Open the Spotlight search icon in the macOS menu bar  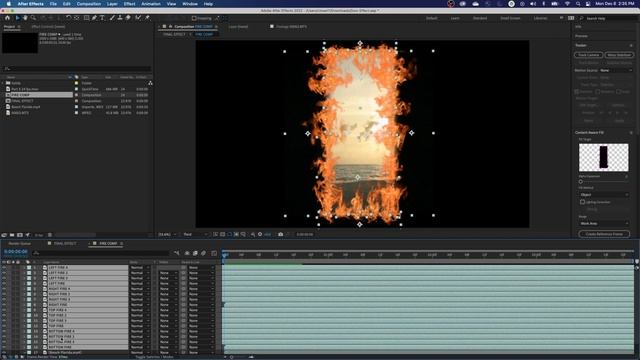coord(578,4)
